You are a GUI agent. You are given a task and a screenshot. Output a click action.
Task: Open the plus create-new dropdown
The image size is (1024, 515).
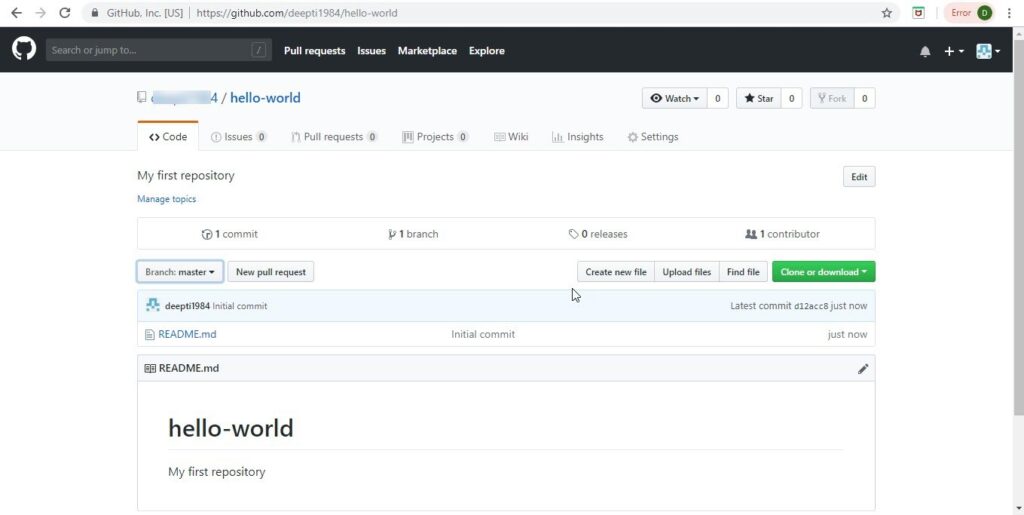(953, 51)
